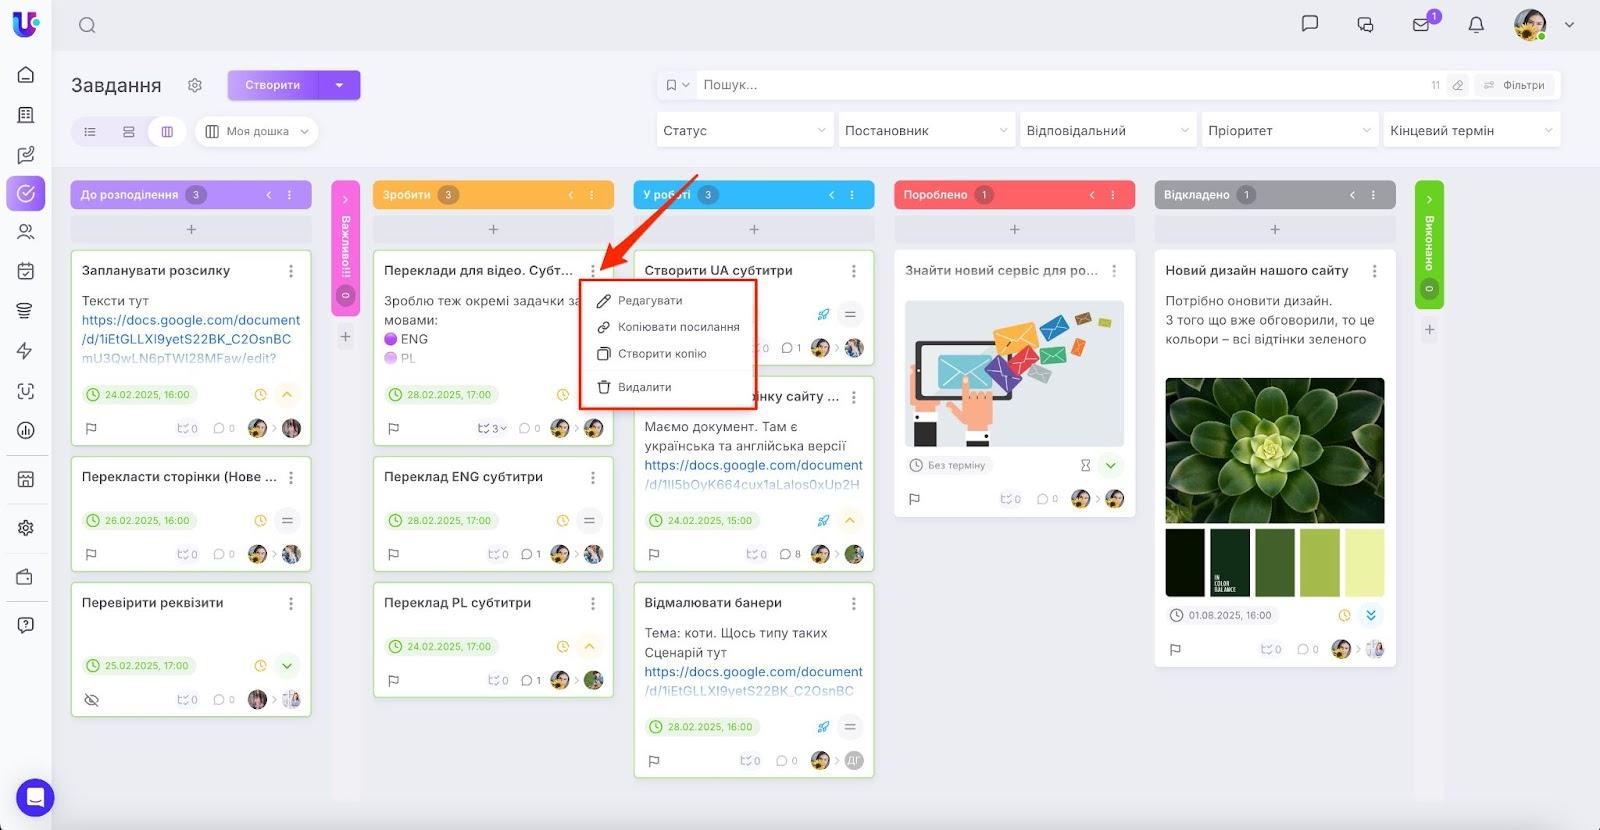Click the lime green palette swatch
Screen dimensions: 1600x830
(1320, 563)
